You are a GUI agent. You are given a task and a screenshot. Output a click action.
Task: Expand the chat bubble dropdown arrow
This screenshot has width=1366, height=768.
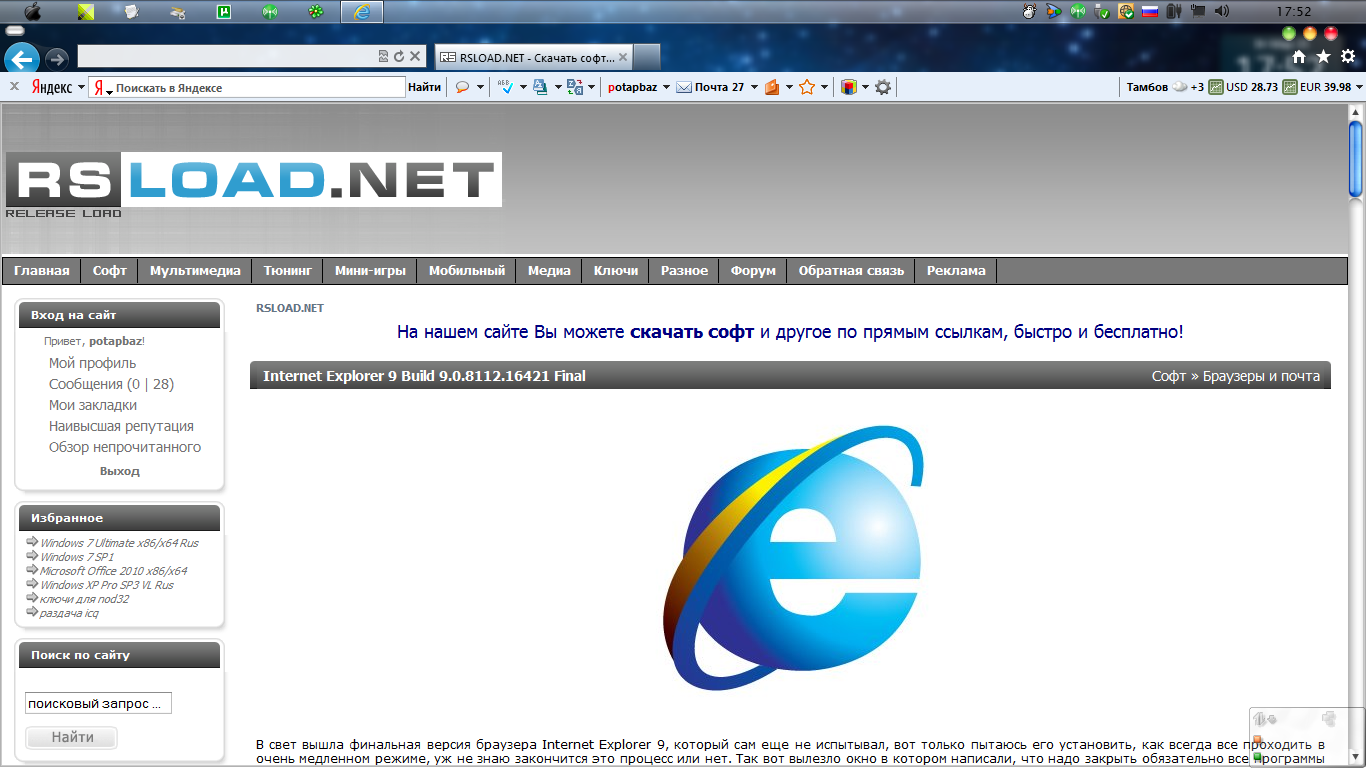pos(480,88)
